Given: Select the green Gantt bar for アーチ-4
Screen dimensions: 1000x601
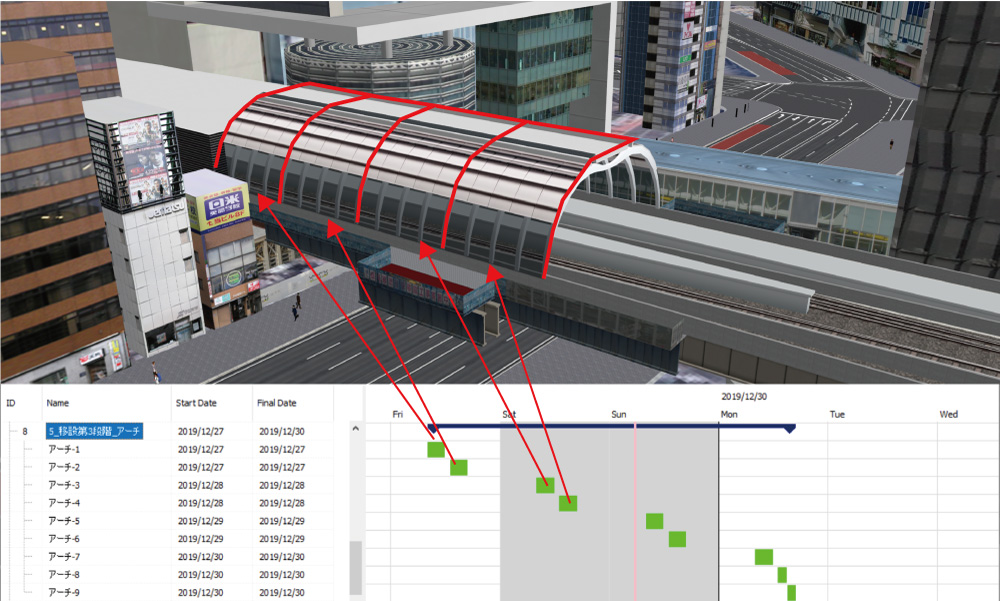Looking at the screenshot, I should 568,503.
